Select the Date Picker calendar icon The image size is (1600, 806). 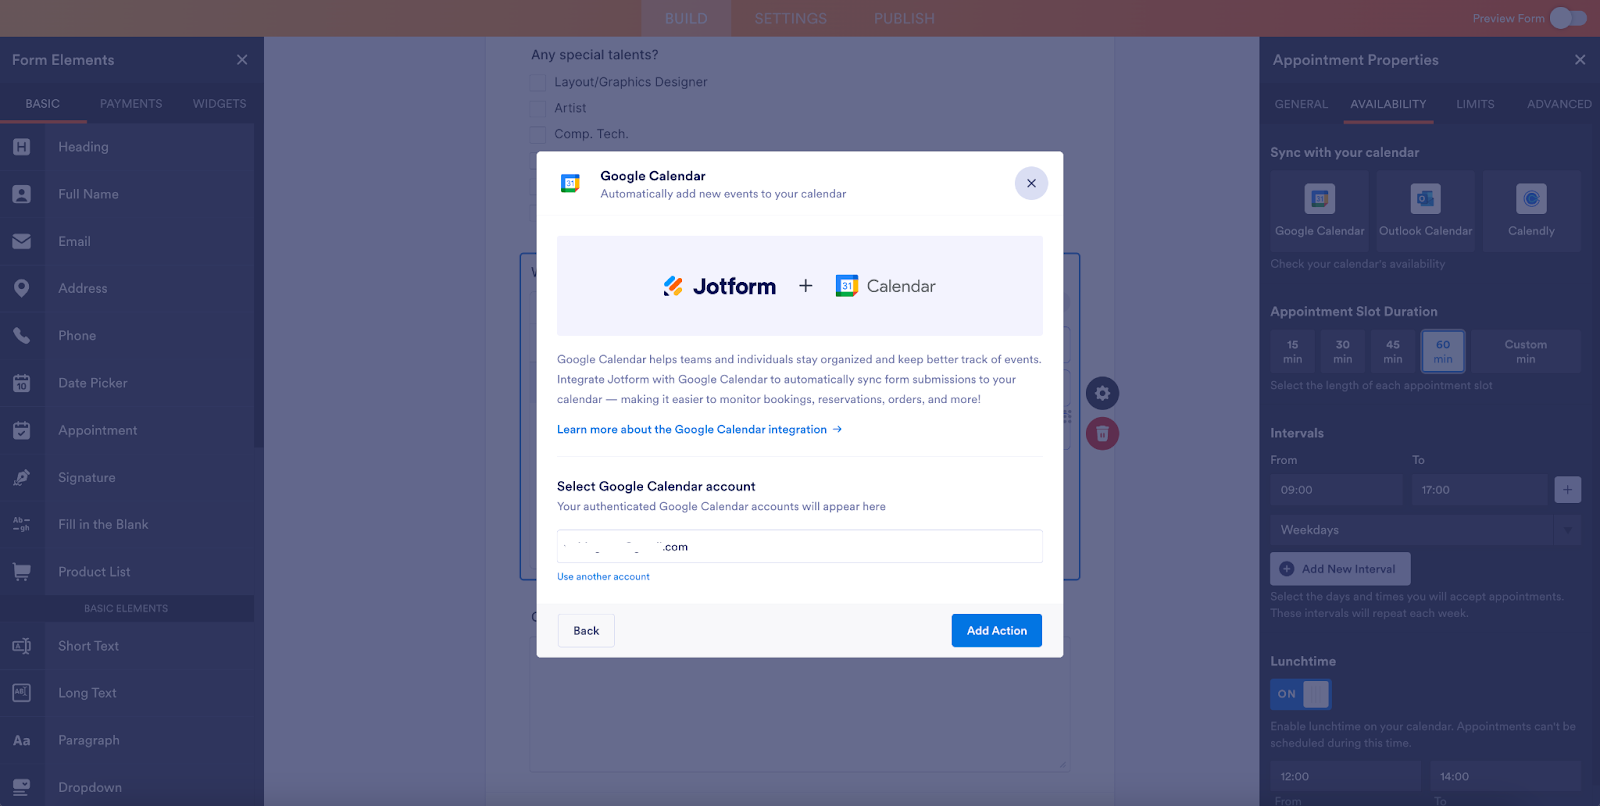point(22,383)
